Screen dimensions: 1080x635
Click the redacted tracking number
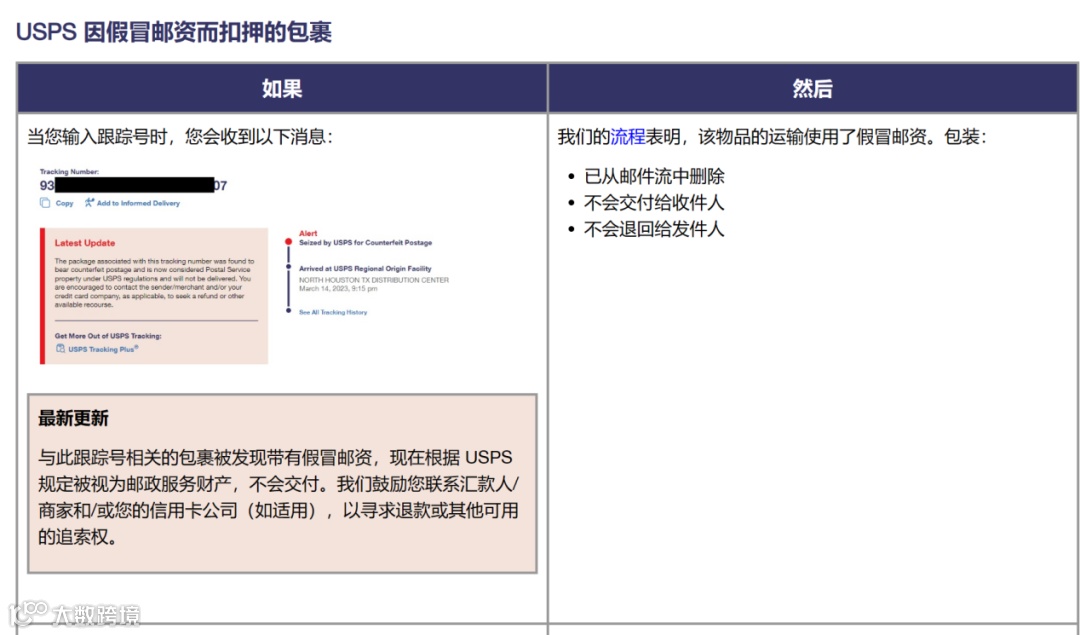(x=134, y=185)
